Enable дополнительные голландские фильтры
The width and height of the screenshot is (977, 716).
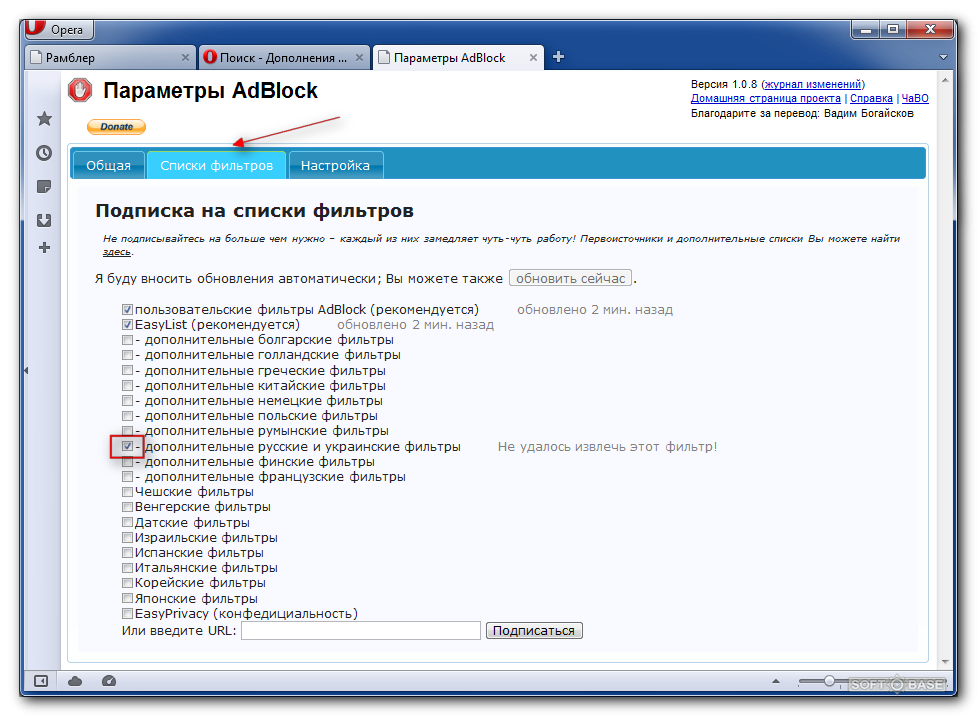[127, 355]
